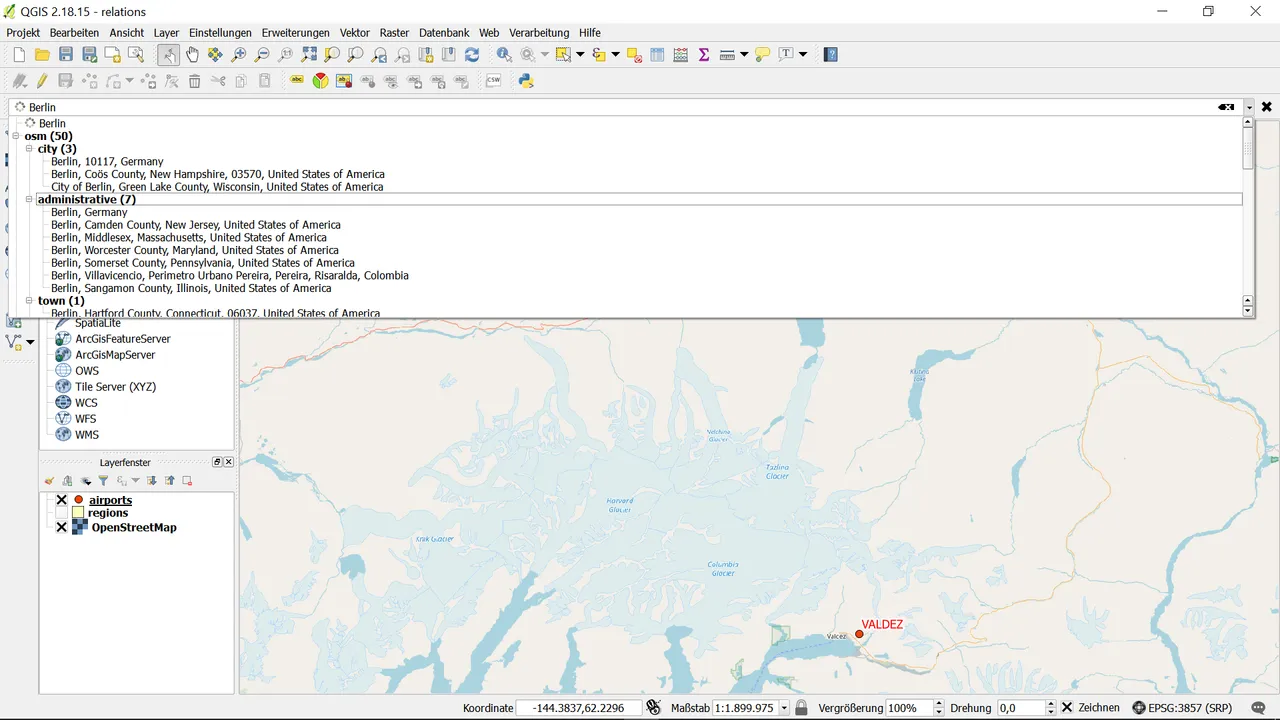Collapse the osm (50) results group
The width and height of the screenshot is (1280, 720).
16,136
